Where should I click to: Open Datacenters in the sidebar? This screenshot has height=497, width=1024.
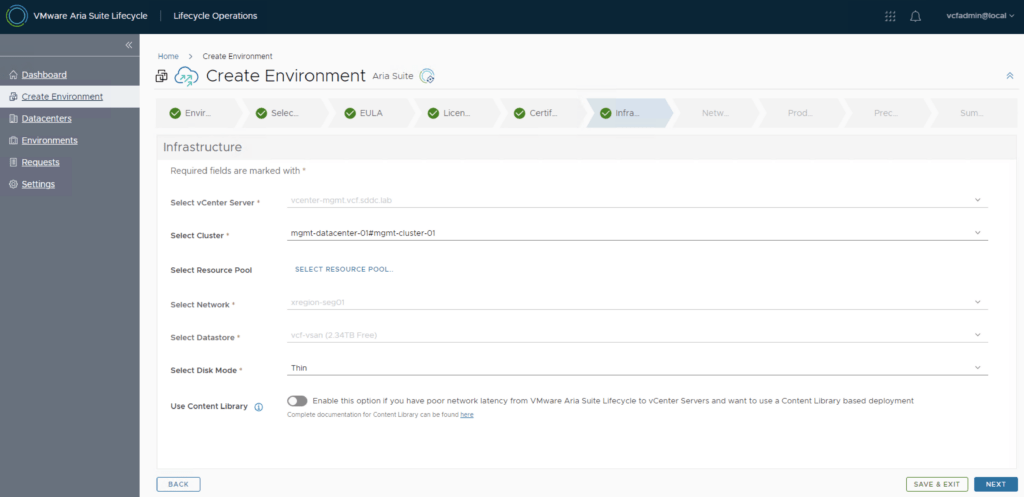(x=44, y=118)
